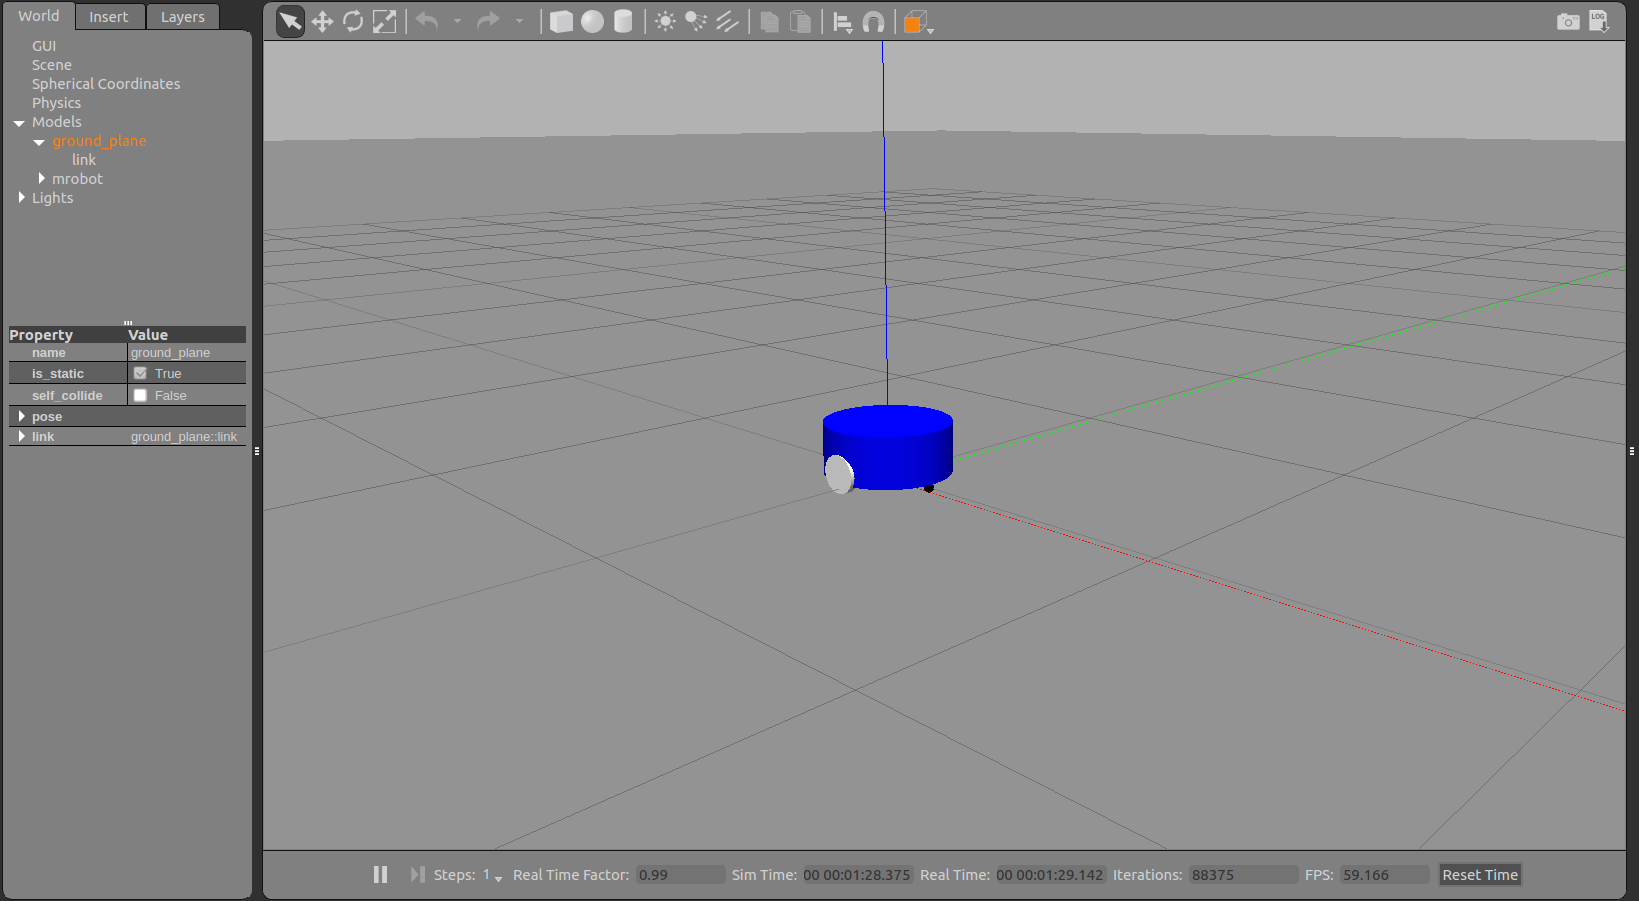Pause the simulation
The image size is (1639, 901).
(380, 874)
